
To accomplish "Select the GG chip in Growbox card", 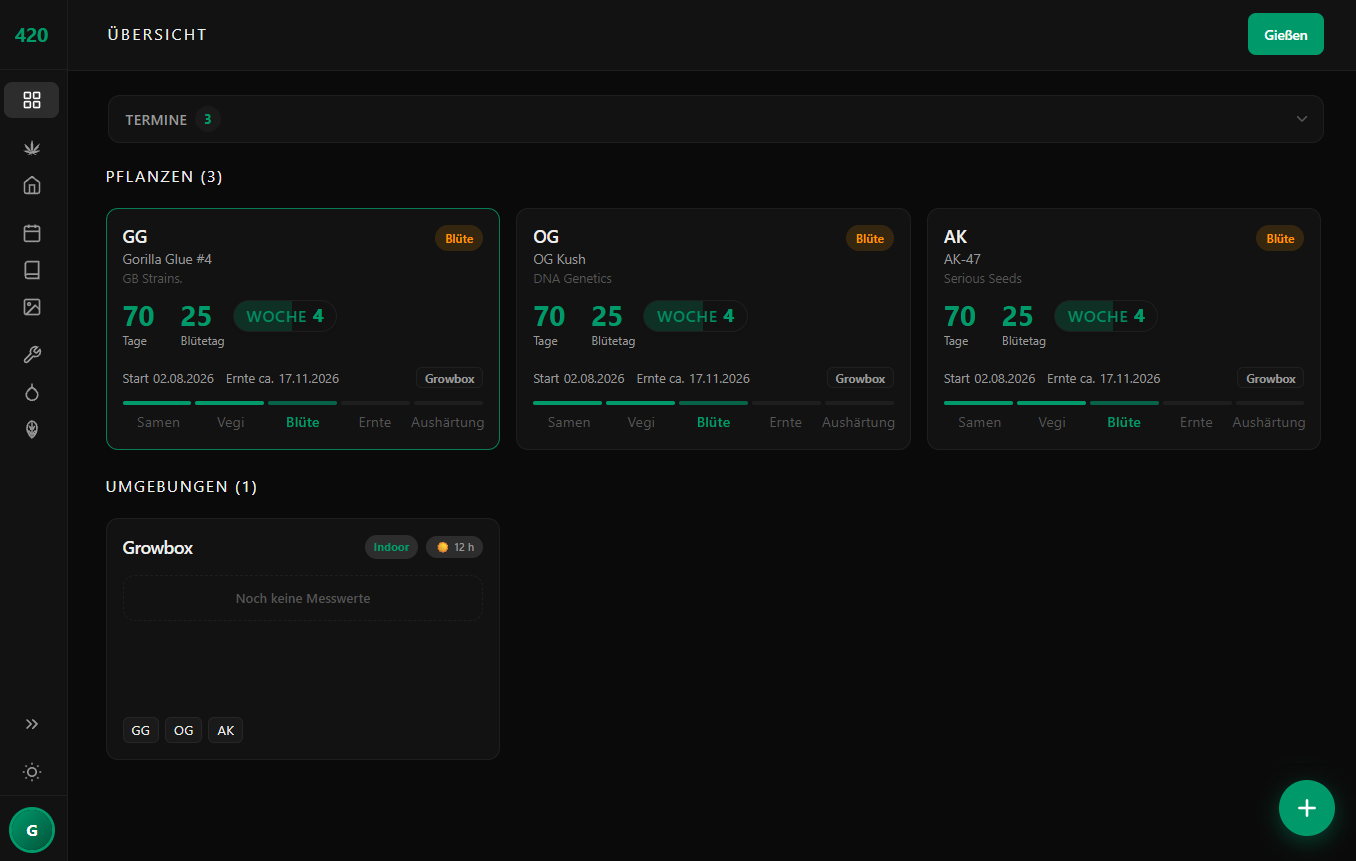I will [x=141, y=730].
